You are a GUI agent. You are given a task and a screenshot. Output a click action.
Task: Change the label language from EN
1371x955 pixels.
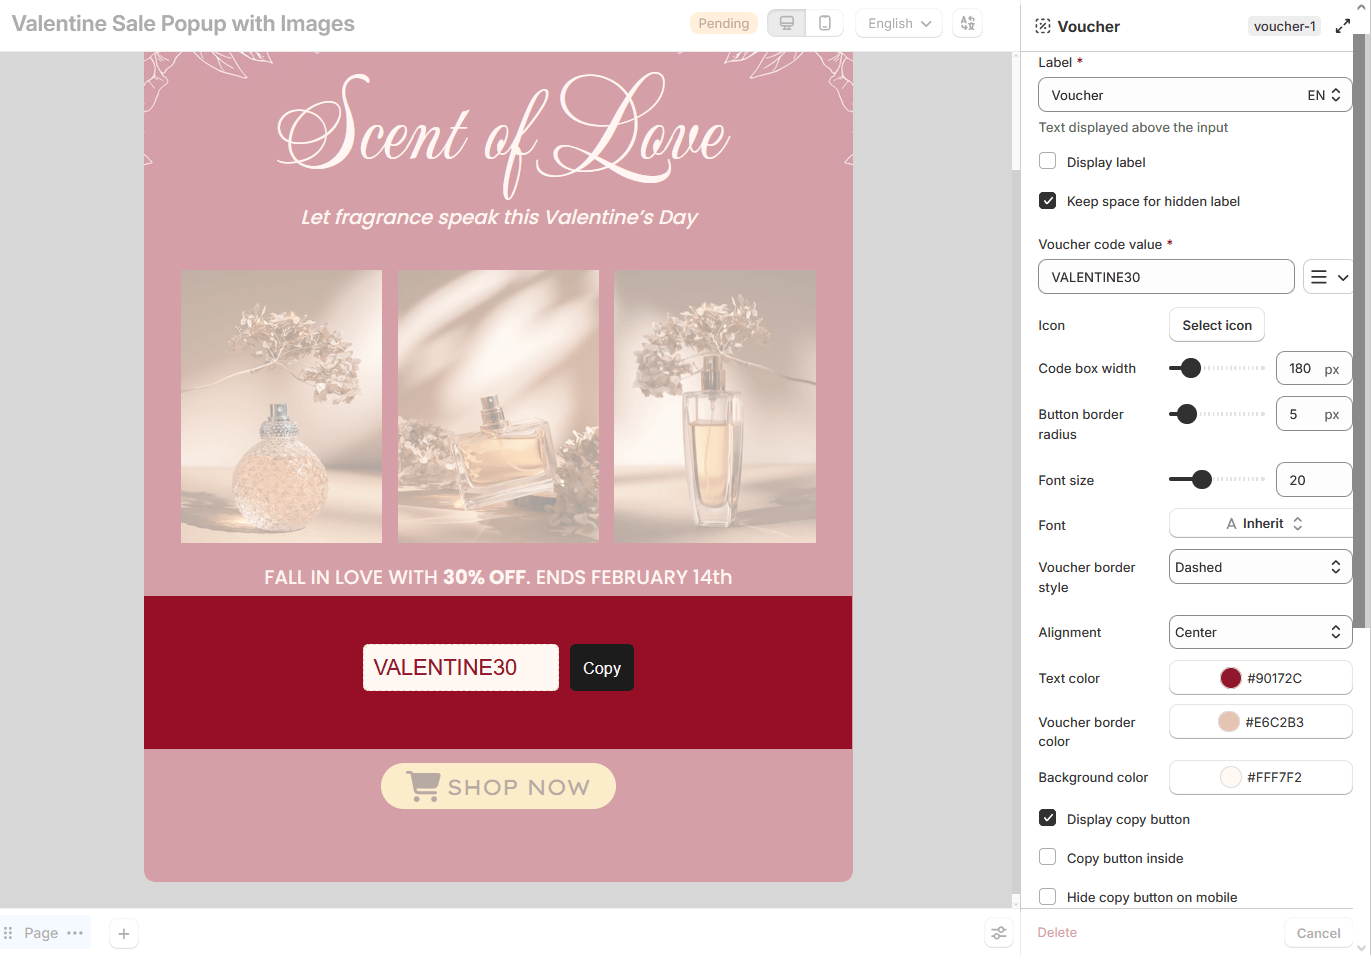click(x=1324, y=95)
